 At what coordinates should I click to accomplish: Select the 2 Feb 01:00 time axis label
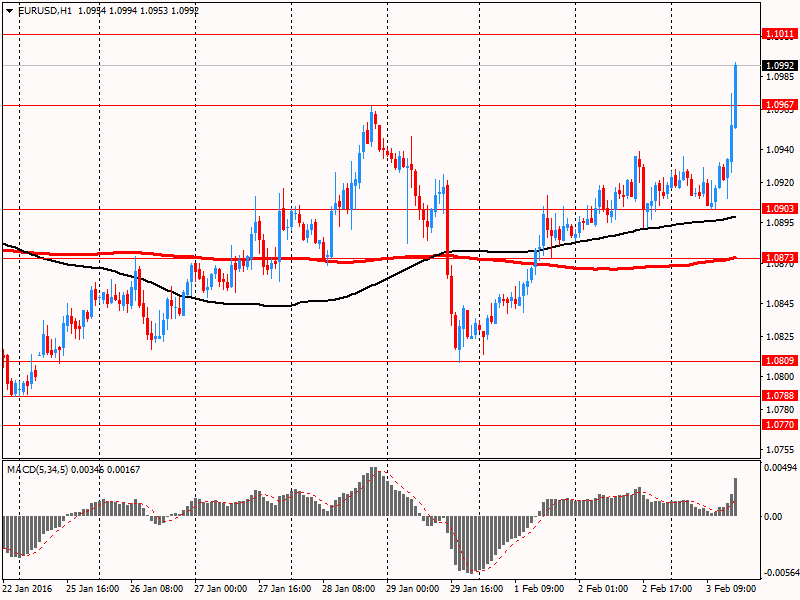[601, 590]
